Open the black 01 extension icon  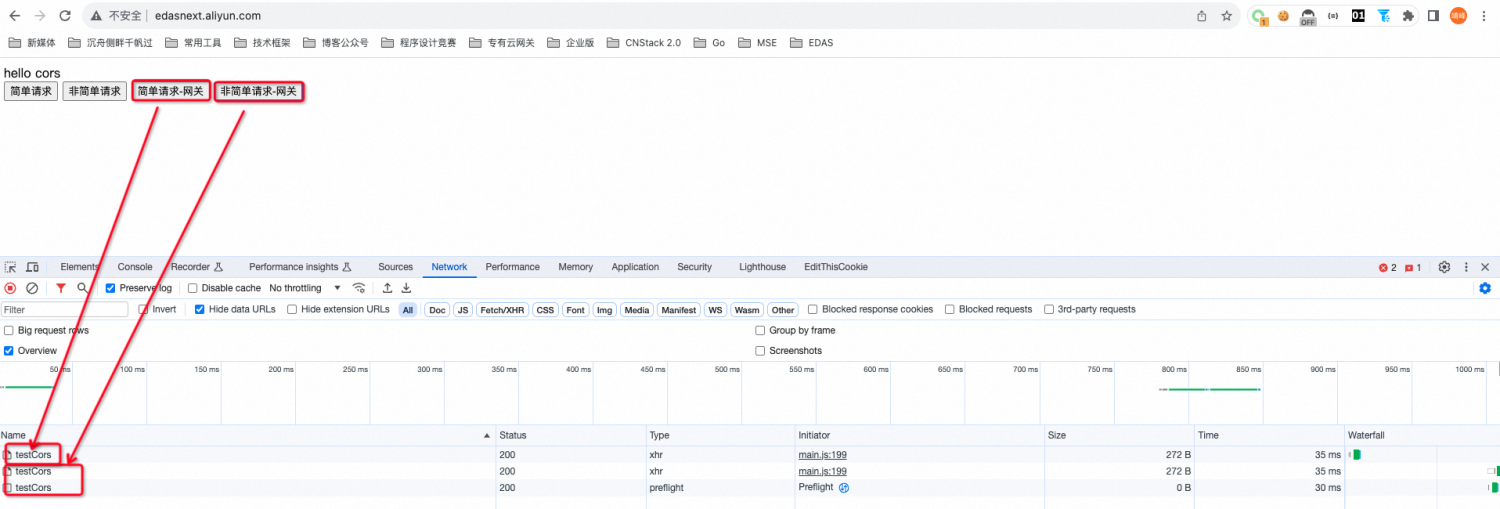[1358, 16]
